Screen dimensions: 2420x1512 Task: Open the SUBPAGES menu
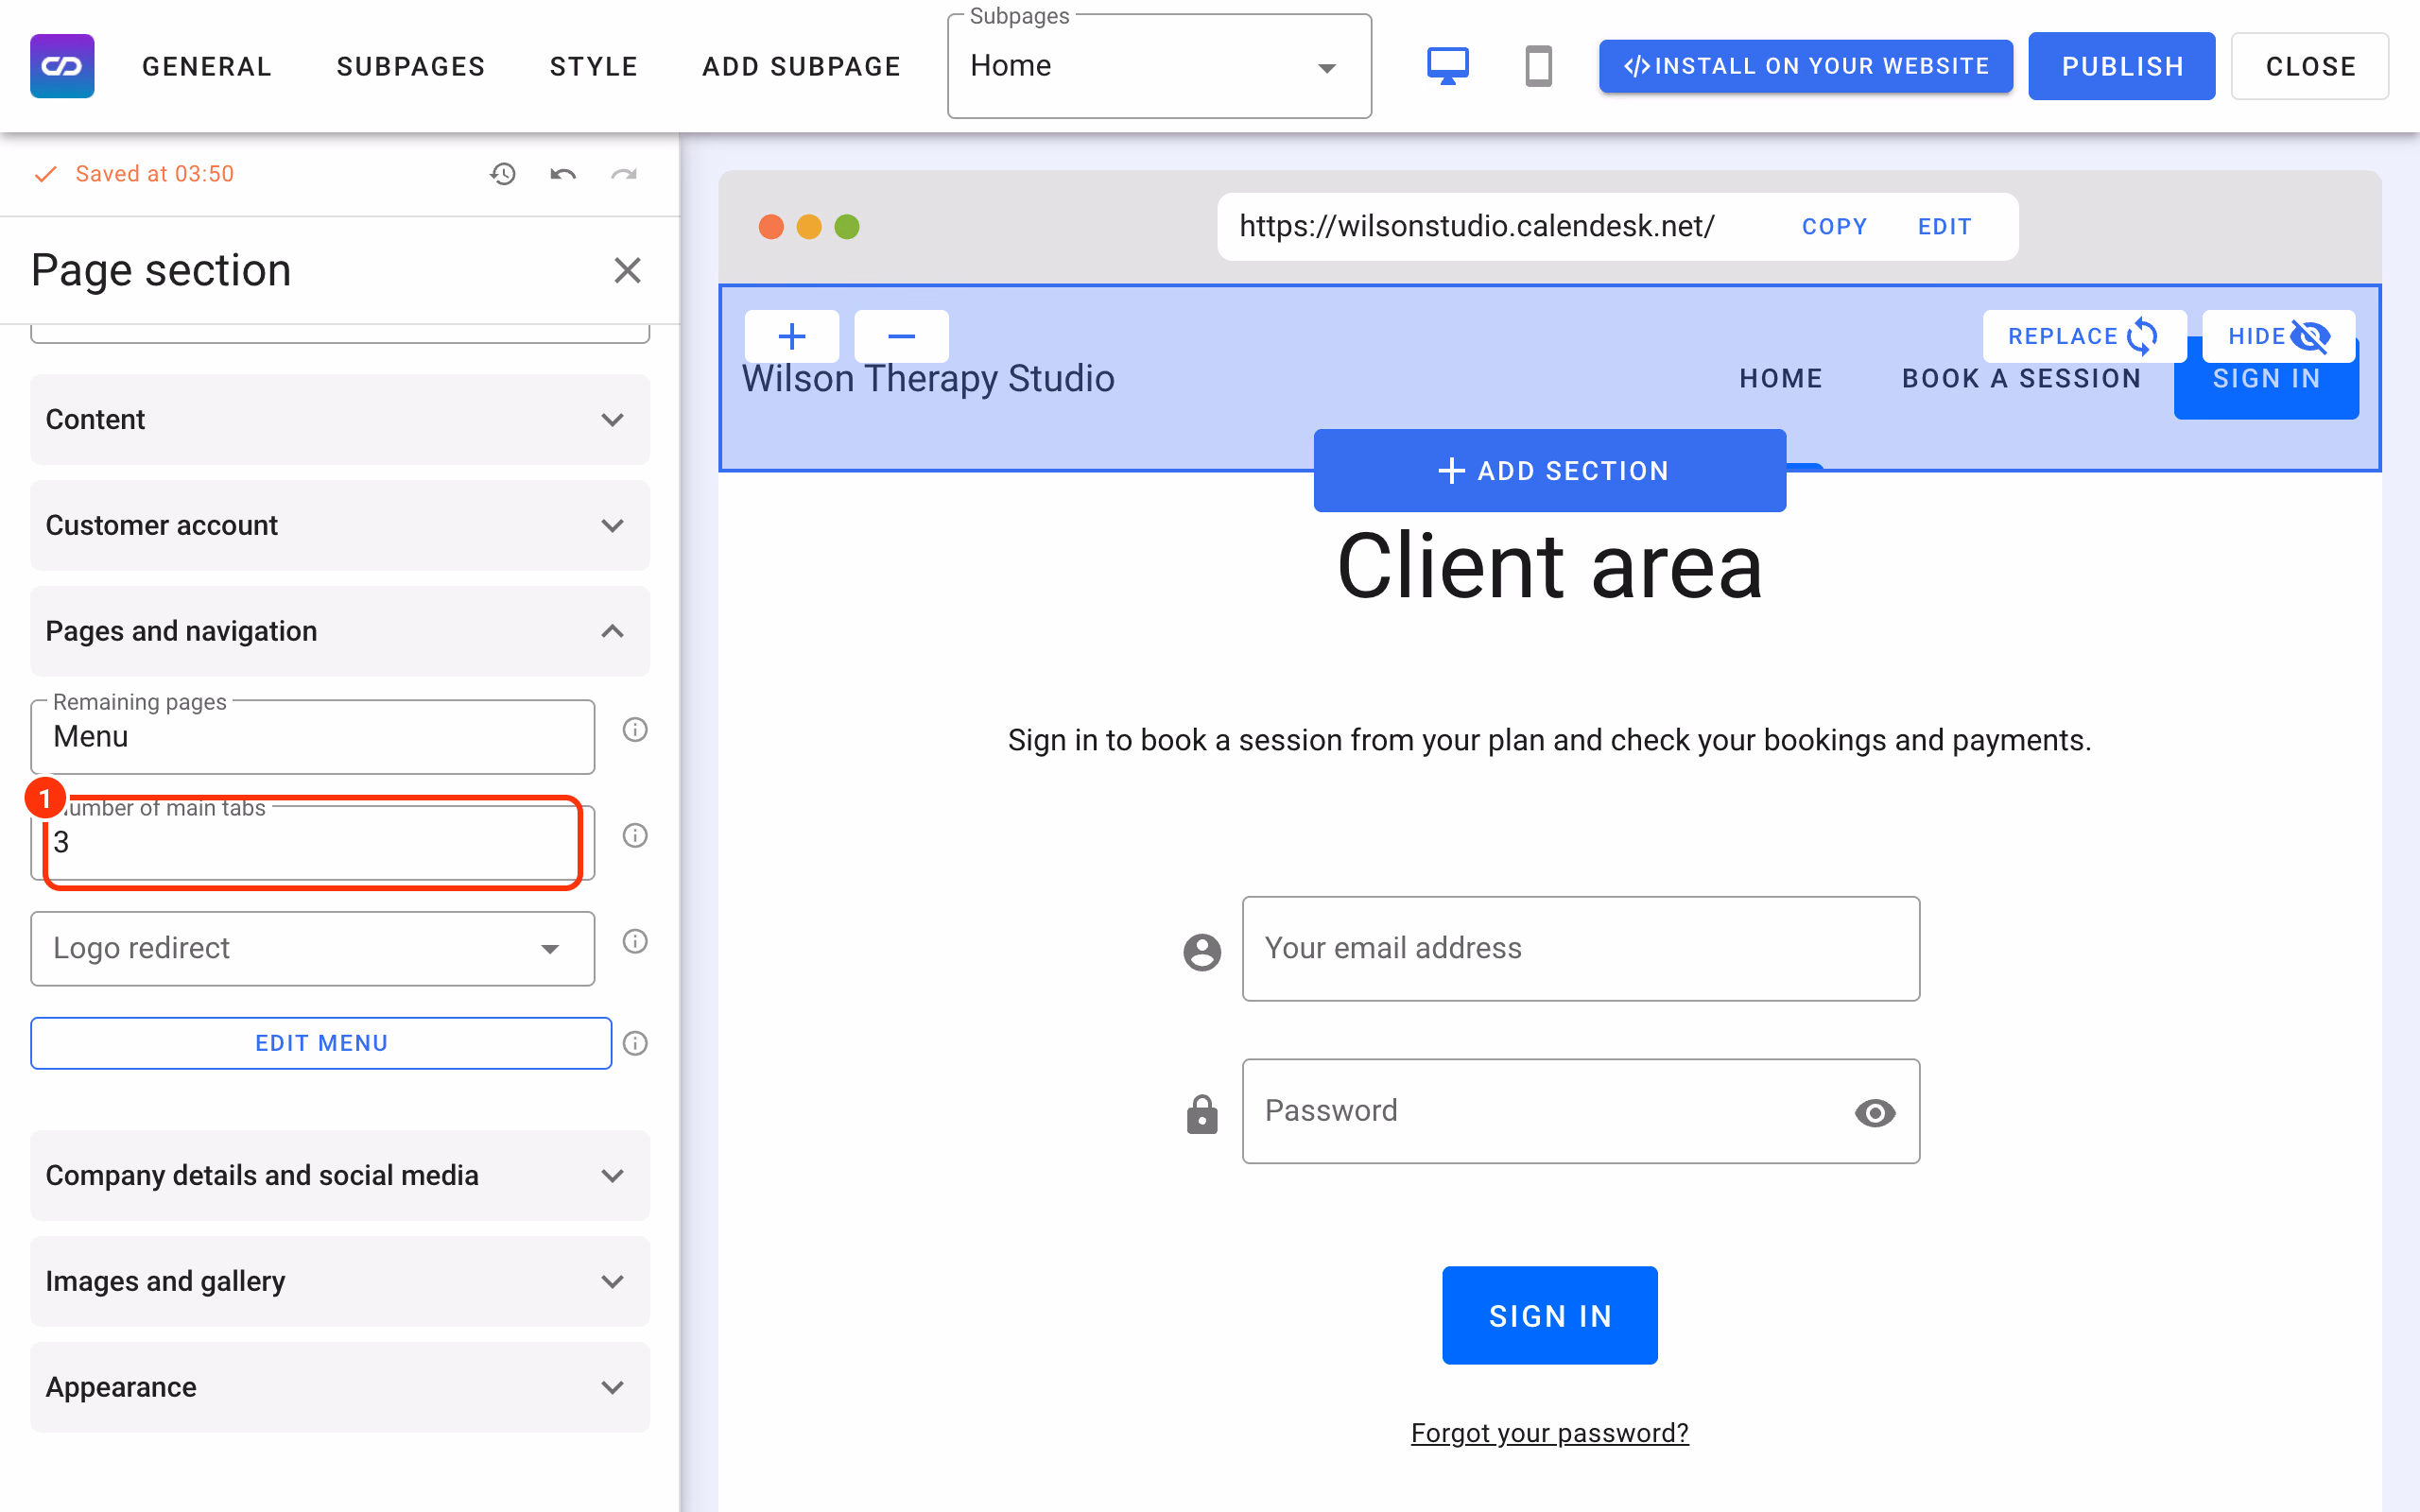(x=410, y=66)
